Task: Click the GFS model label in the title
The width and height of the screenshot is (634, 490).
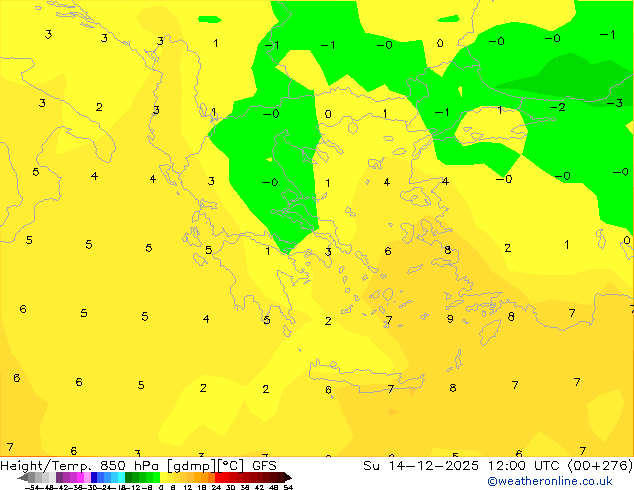Action: tap(264, 465)
